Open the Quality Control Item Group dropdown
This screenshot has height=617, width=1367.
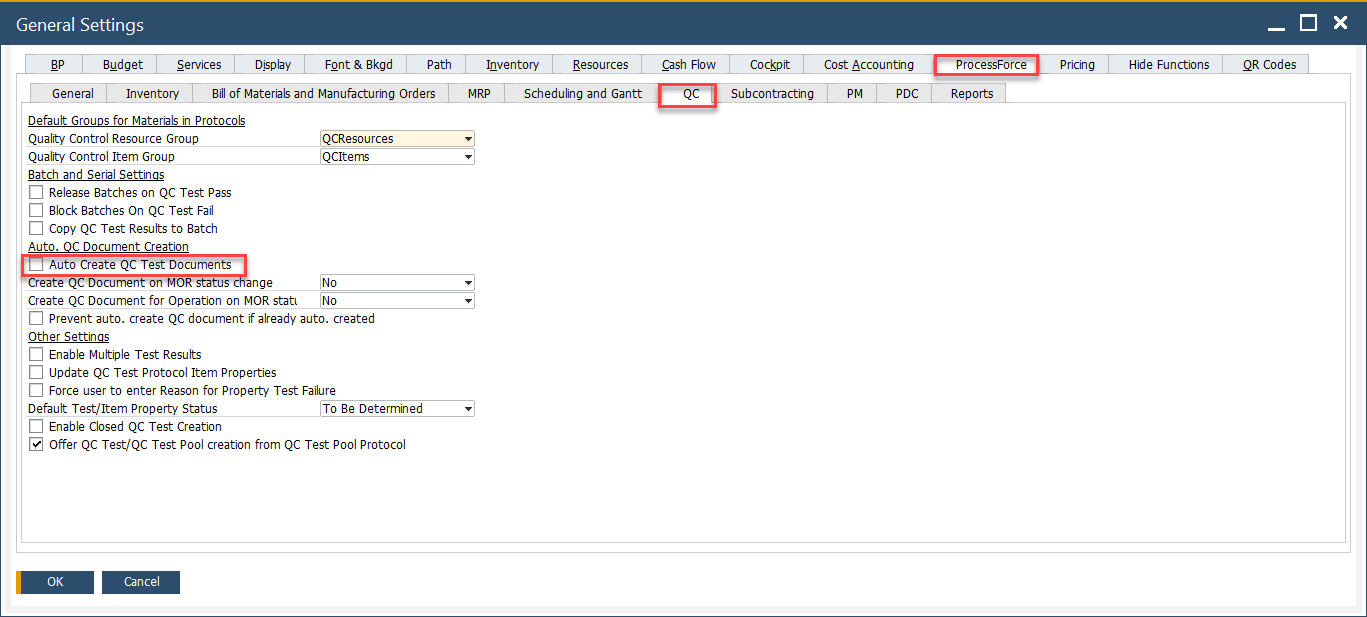(x=466, y=156)
